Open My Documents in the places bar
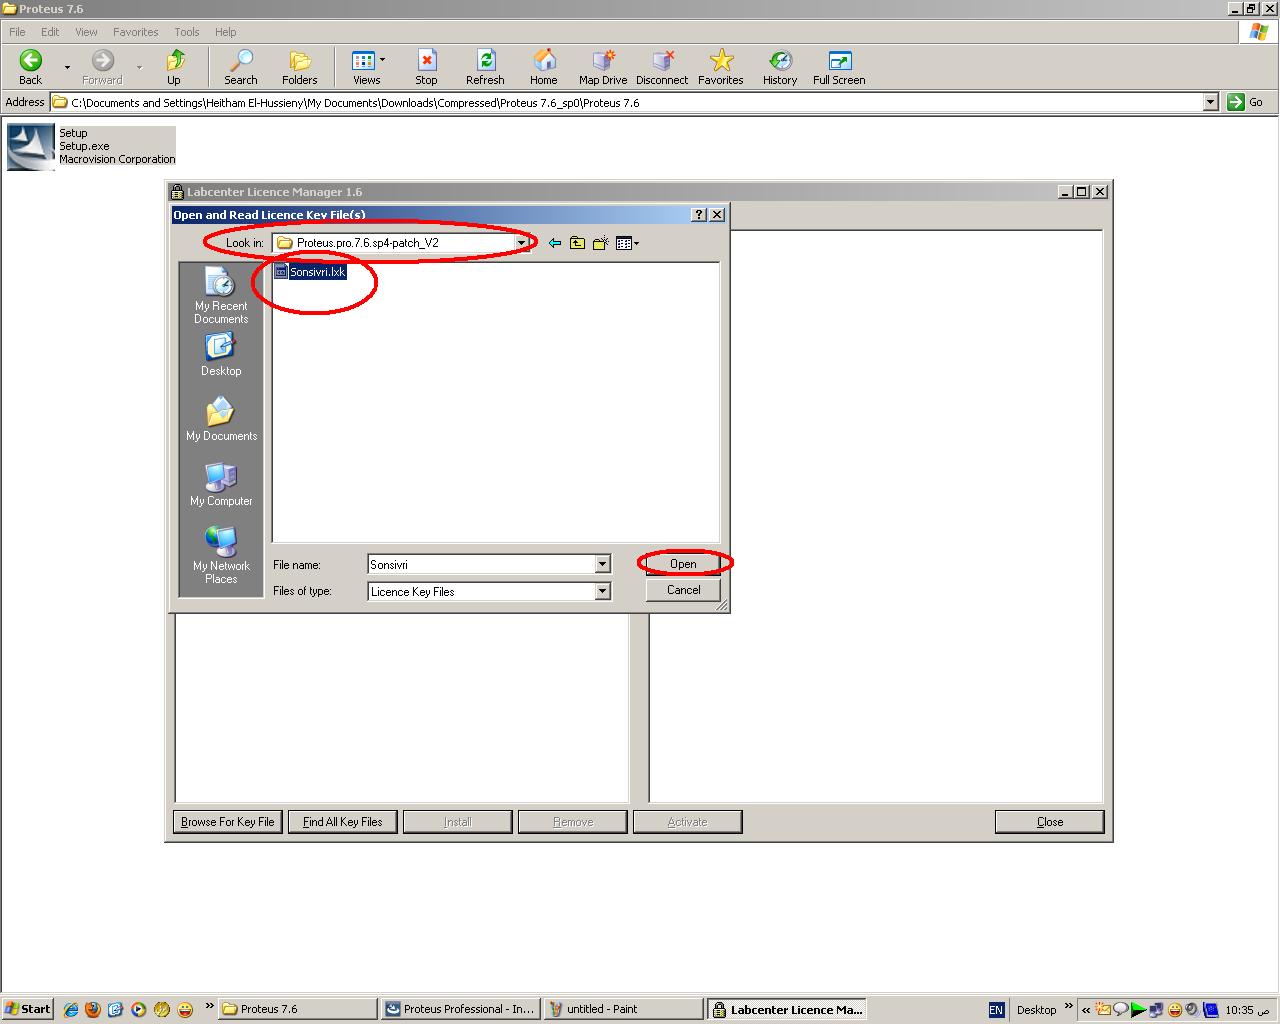Viewport: 1280px width, 1024px height. click(x=221, y=420)
